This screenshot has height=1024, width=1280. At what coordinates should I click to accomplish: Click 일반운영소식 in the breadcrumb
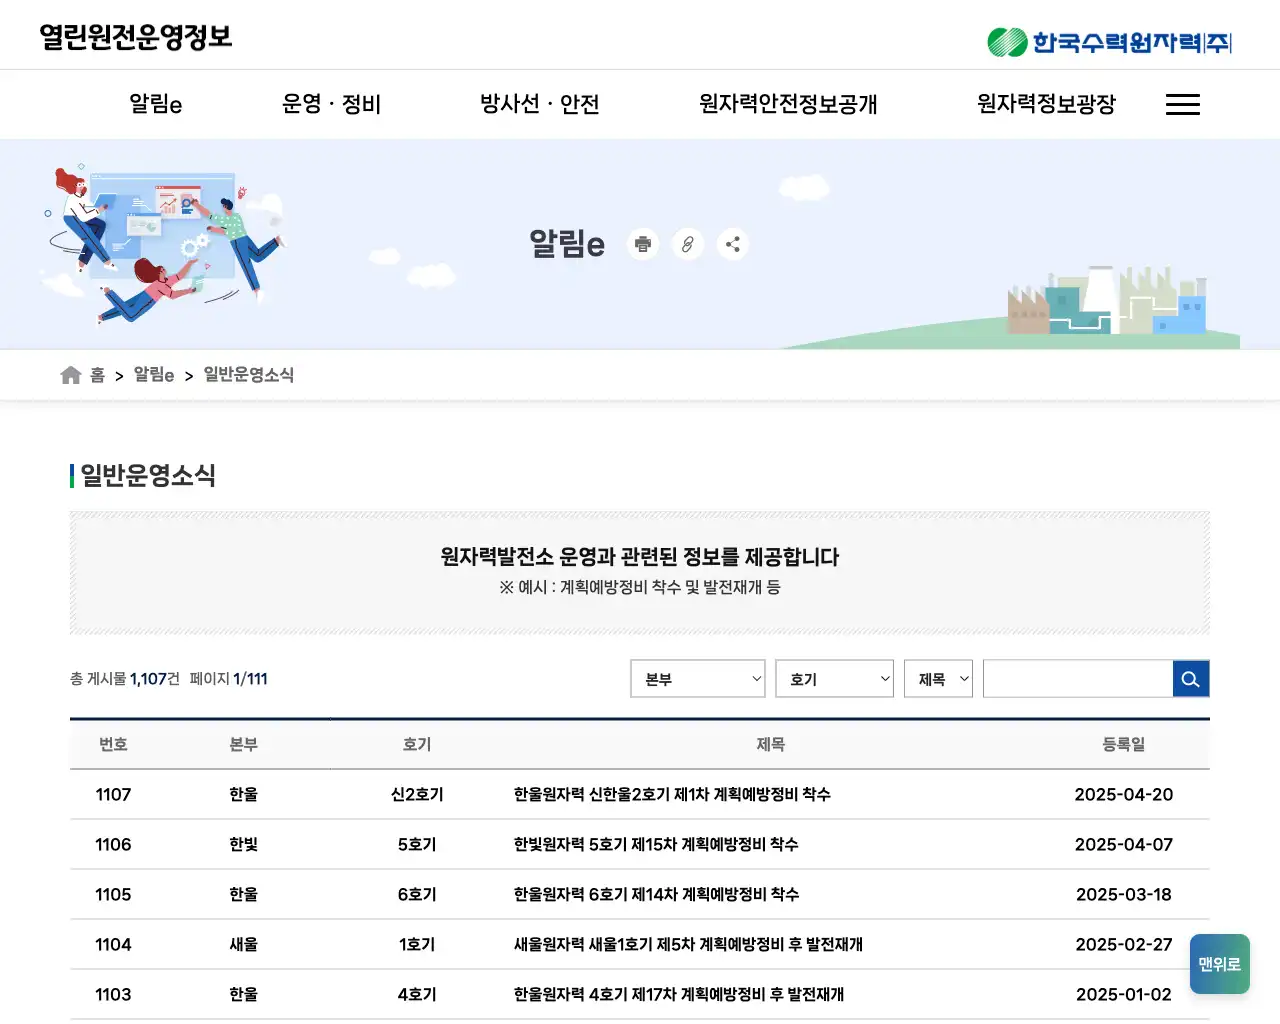249,375
